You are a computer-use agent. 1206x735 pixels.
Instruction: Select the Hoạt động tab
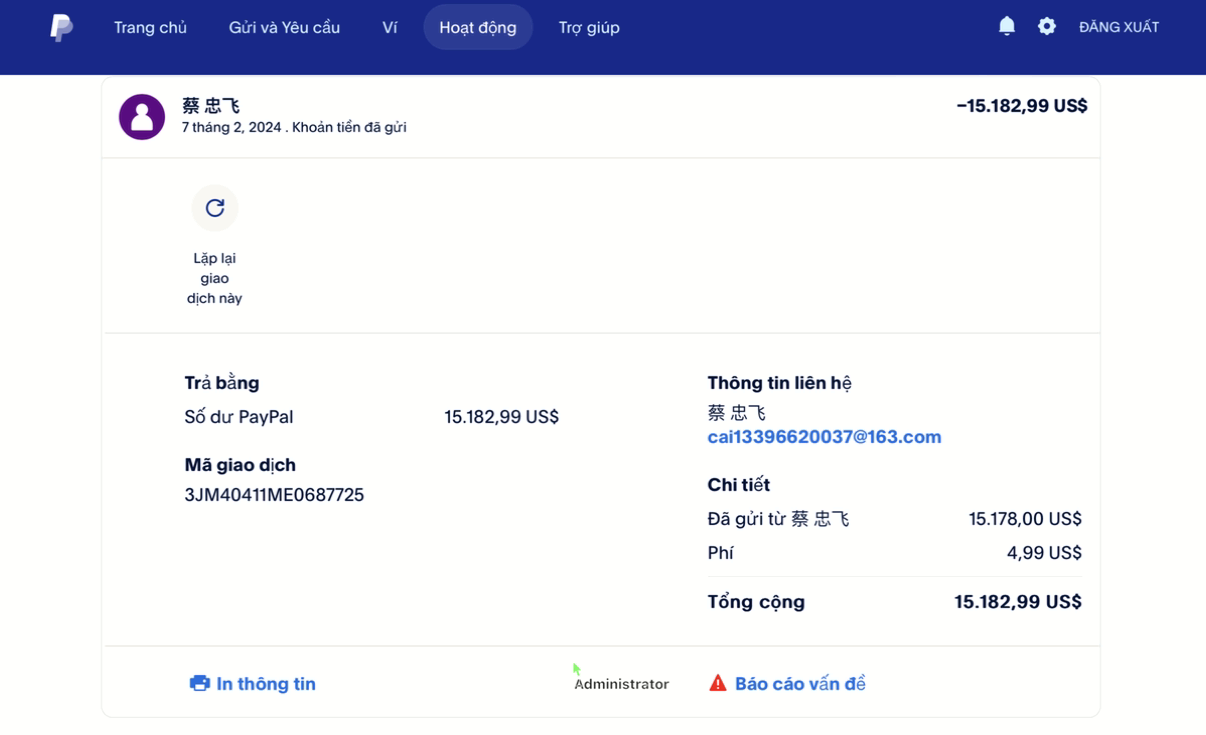(478, 27)
